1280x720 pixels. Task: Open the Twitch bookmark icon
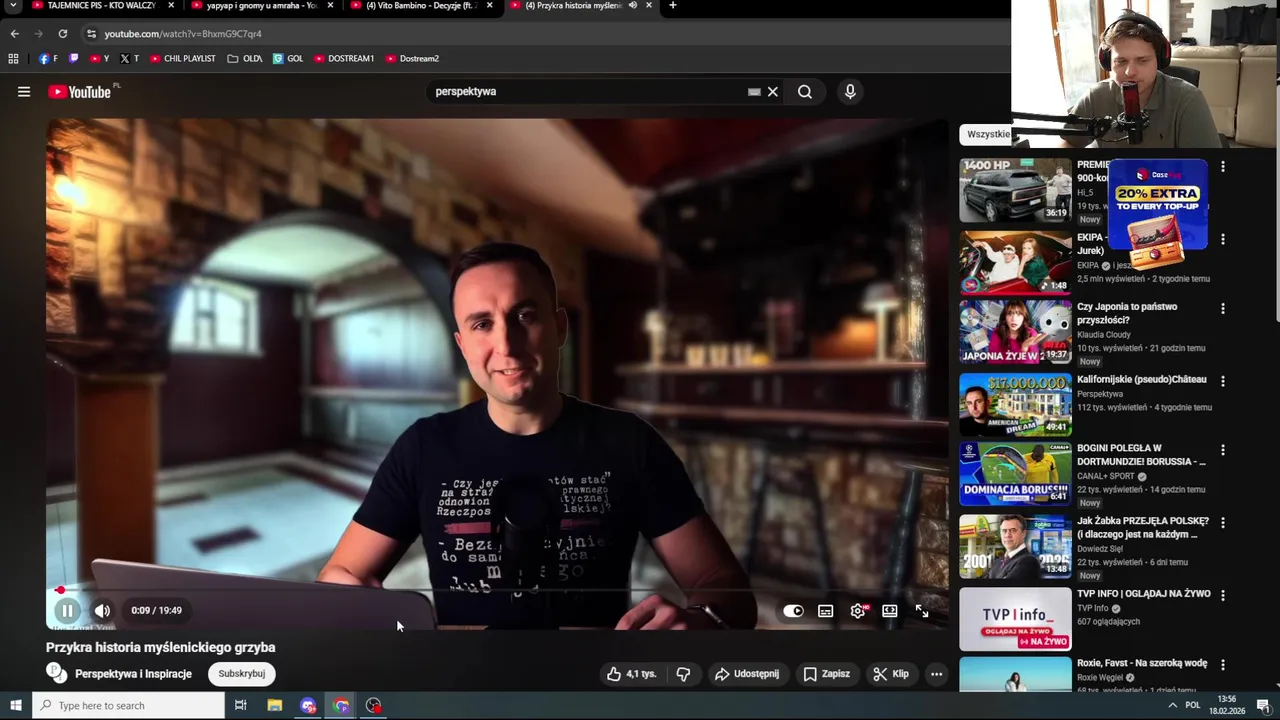[x=73, y=59]
